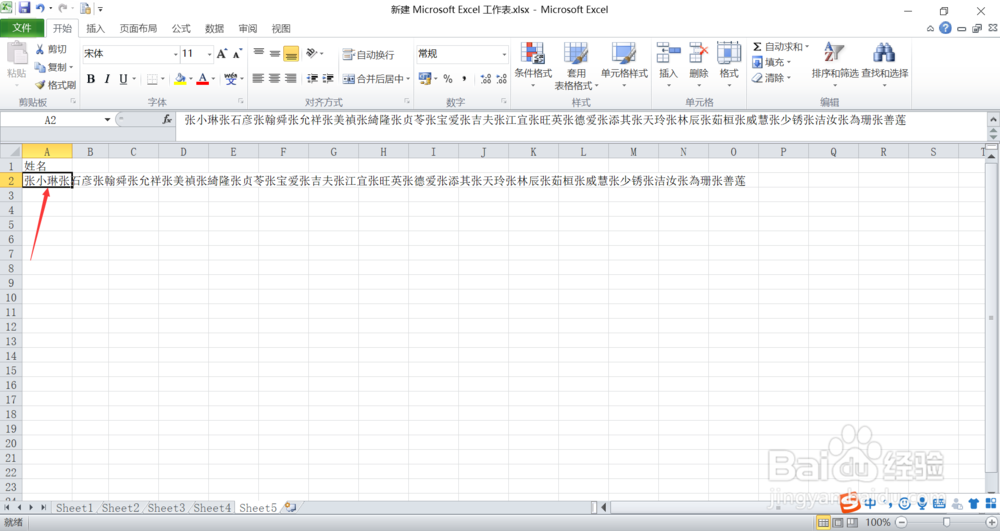
Task: Click the zoom level 100% button
Action: coord(878,523)
